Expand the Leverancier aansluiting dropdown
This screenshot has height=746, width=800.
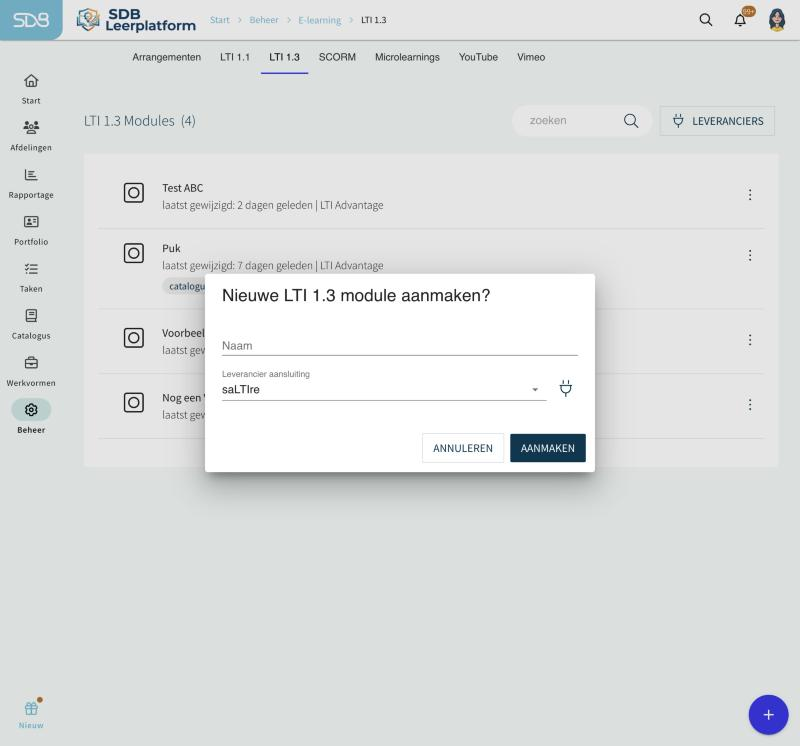(x=384, y=389)
